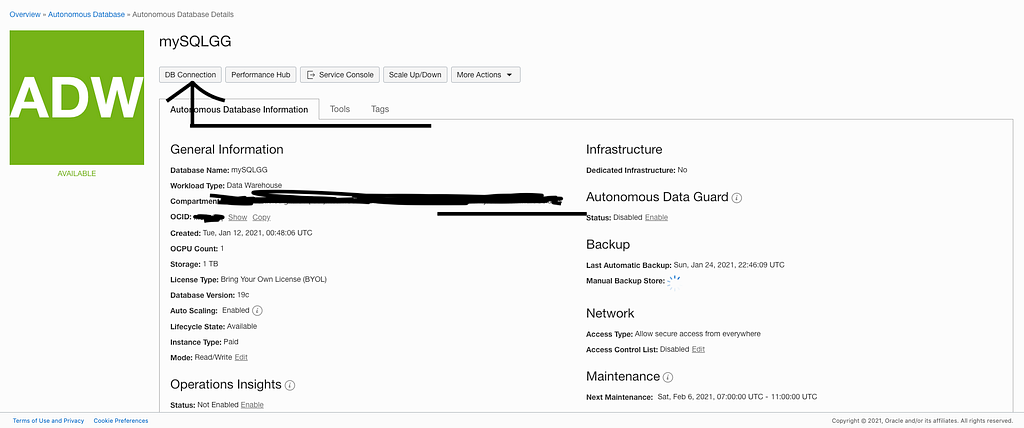Click the Auto Scaling info icon
The image size is (1024, 428).
257,310
